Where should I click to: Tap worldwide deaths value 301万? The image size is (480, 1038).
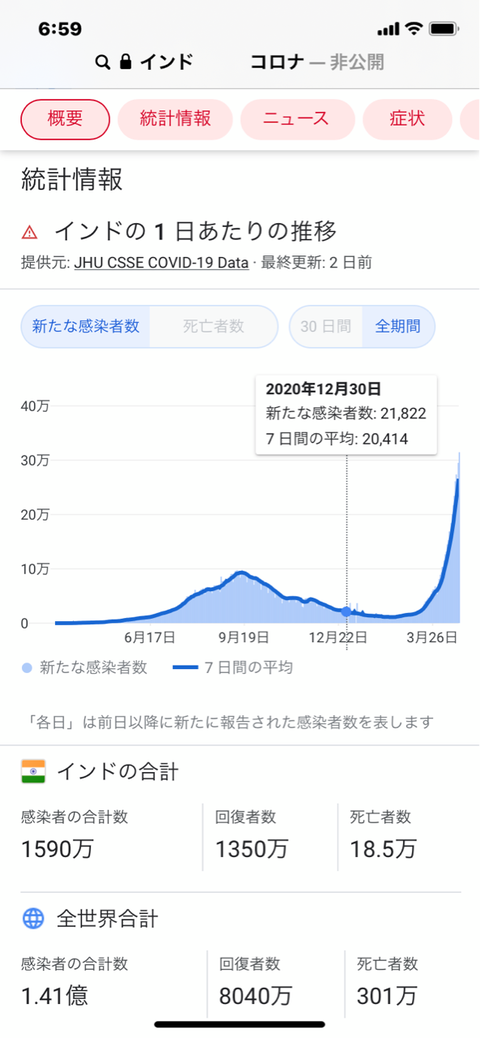387,996
